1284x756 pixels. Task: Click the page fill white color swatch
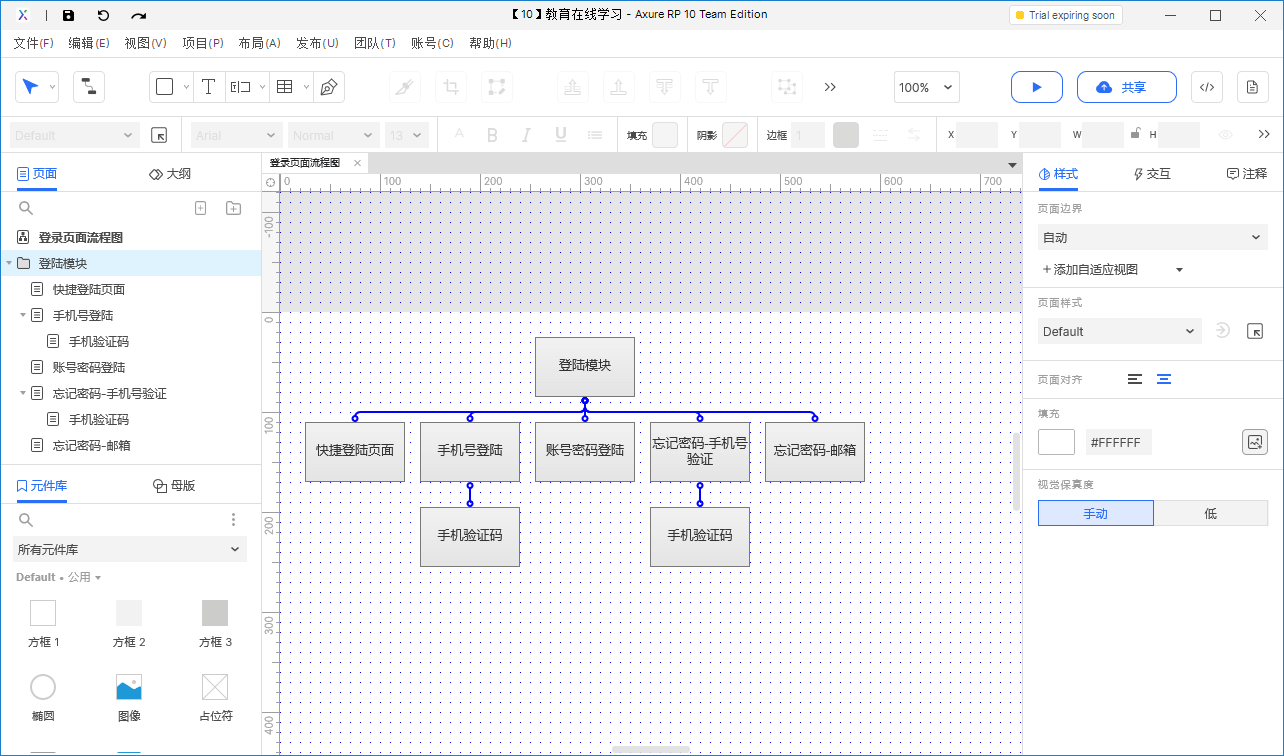[1056, 442]
